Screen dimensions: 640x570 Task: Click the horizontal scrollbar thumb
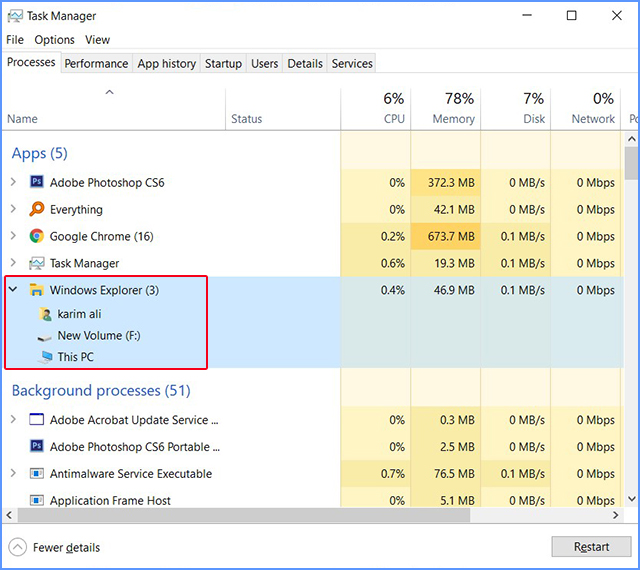[243, 515]
